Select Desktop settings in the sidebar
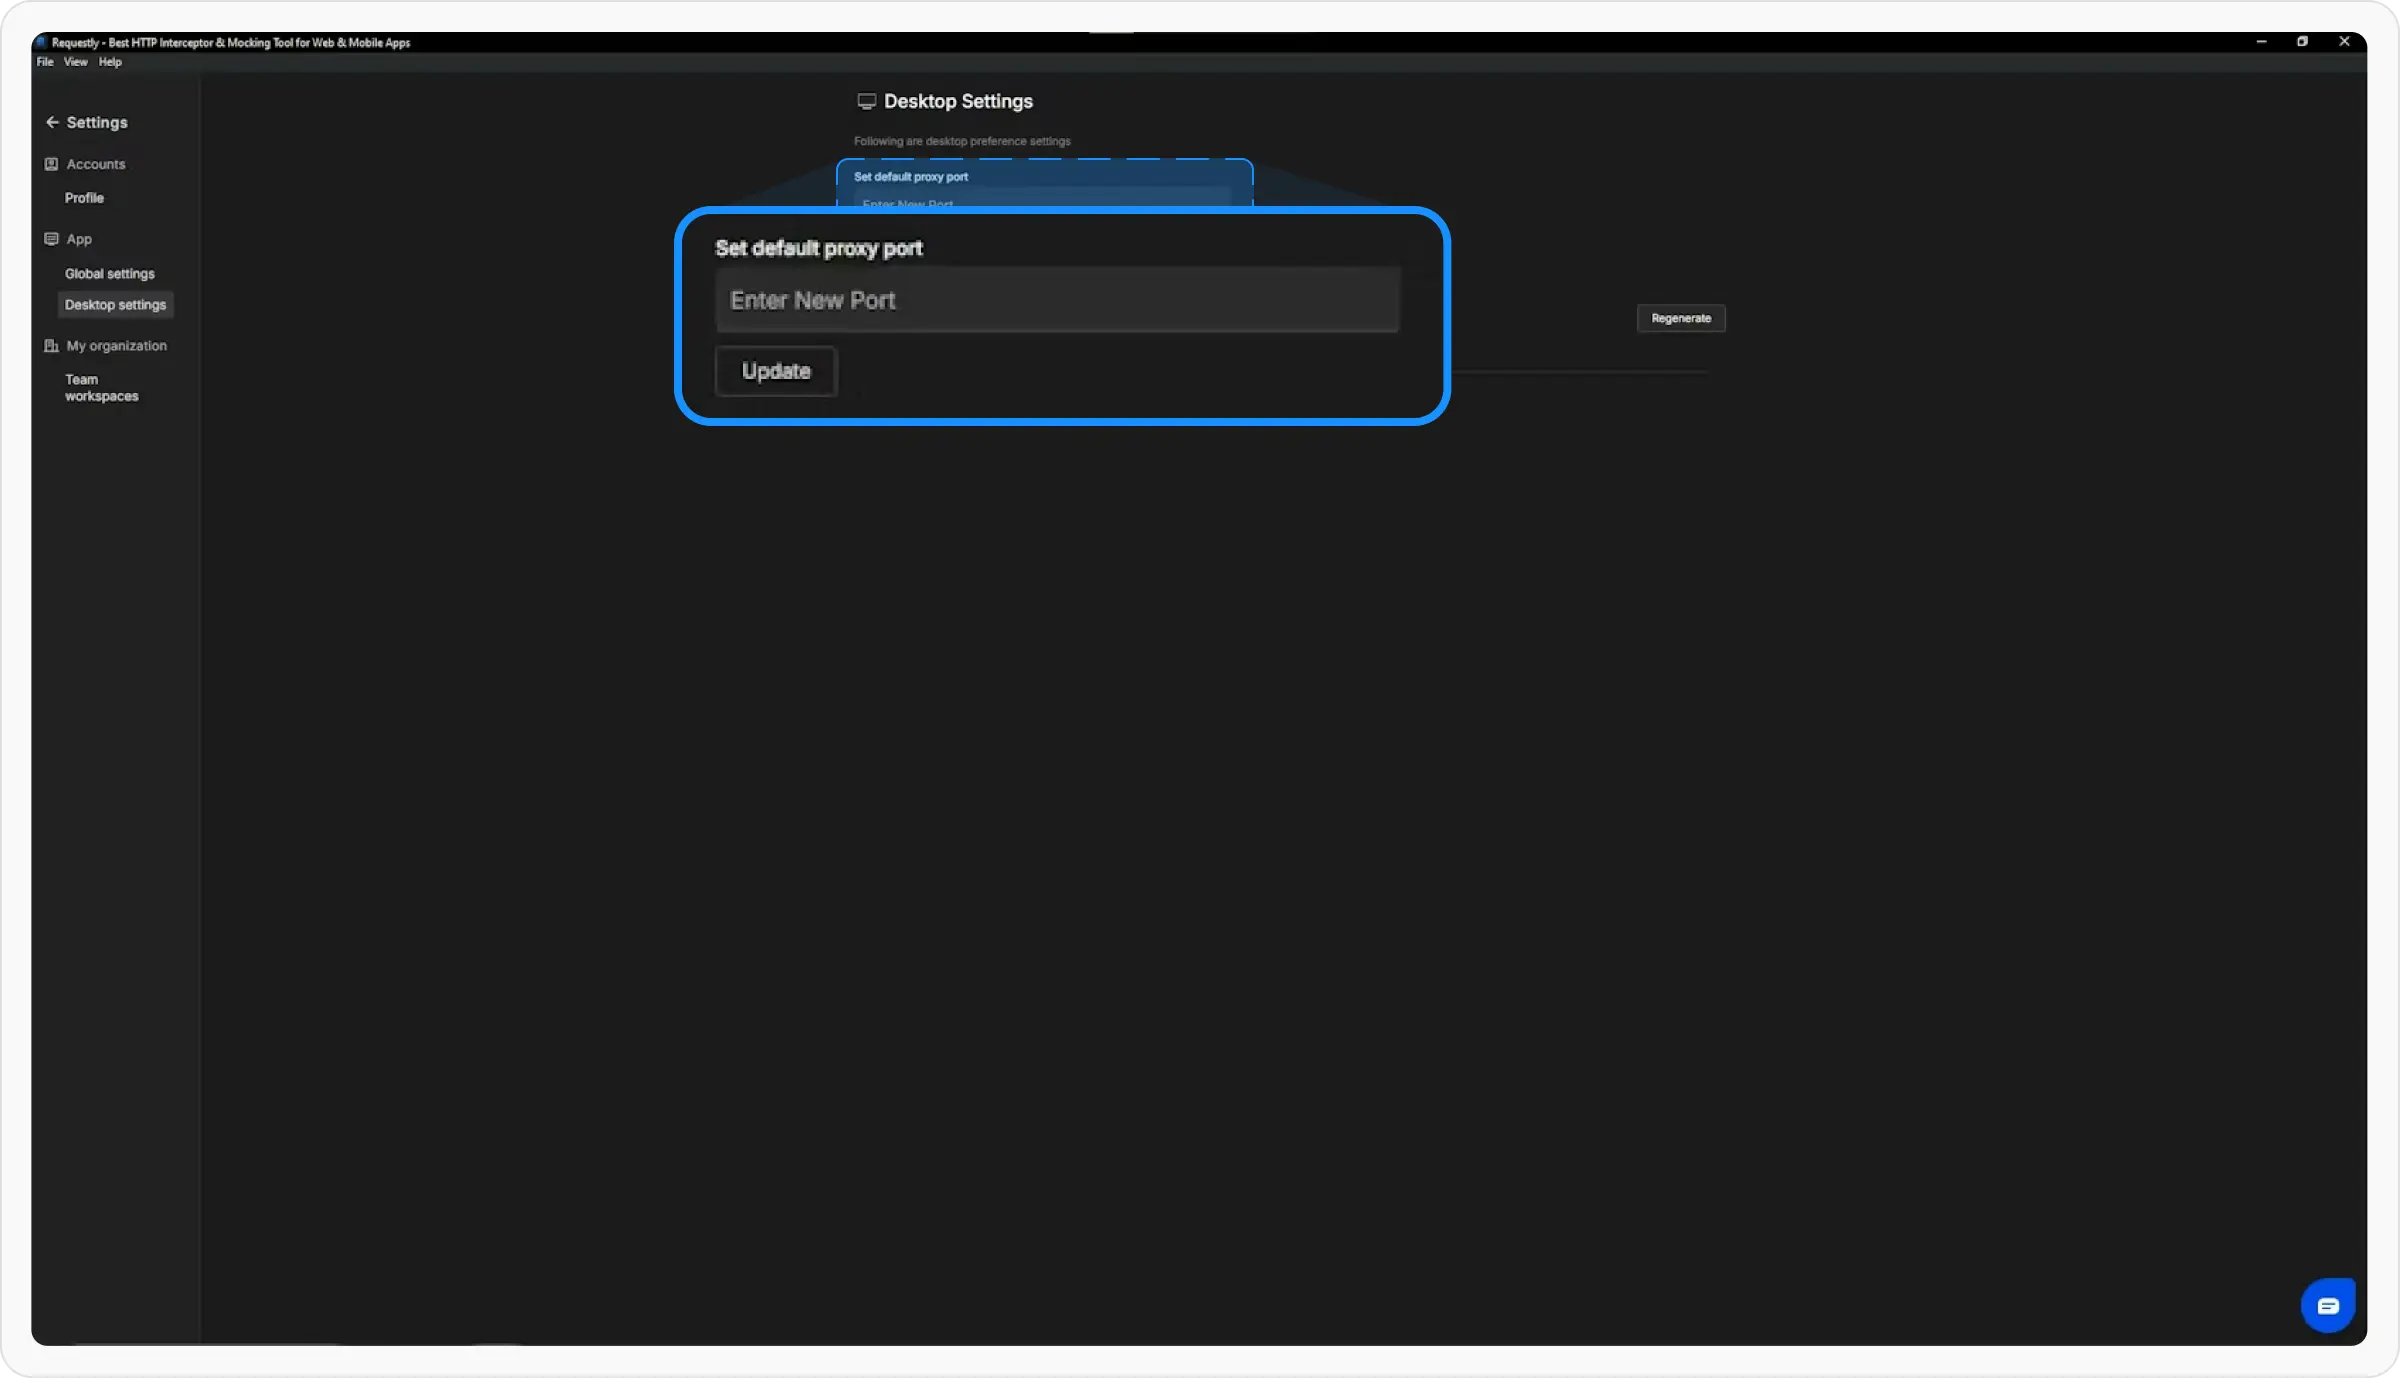The image size is (2400, 1378). (115, 304)
